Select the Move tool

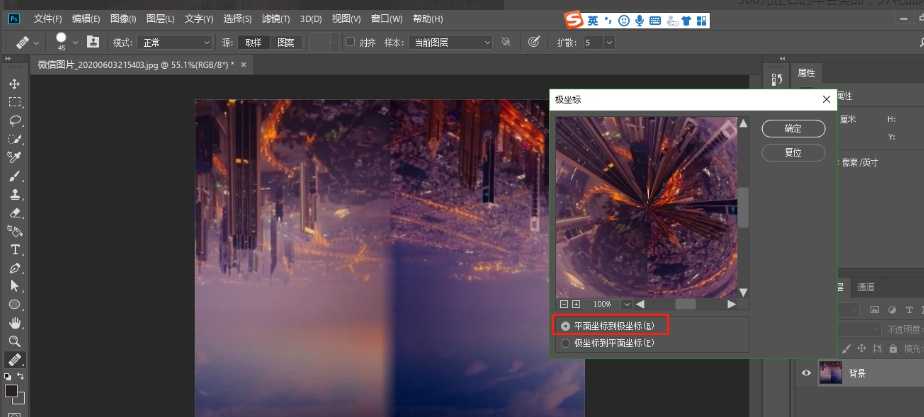coord(15,84)
